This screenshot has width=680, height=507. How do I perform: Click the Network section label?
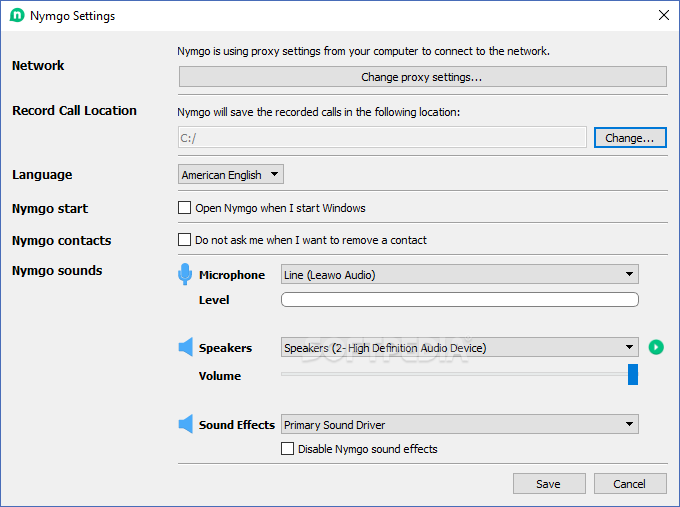click(x=38, y=65)
